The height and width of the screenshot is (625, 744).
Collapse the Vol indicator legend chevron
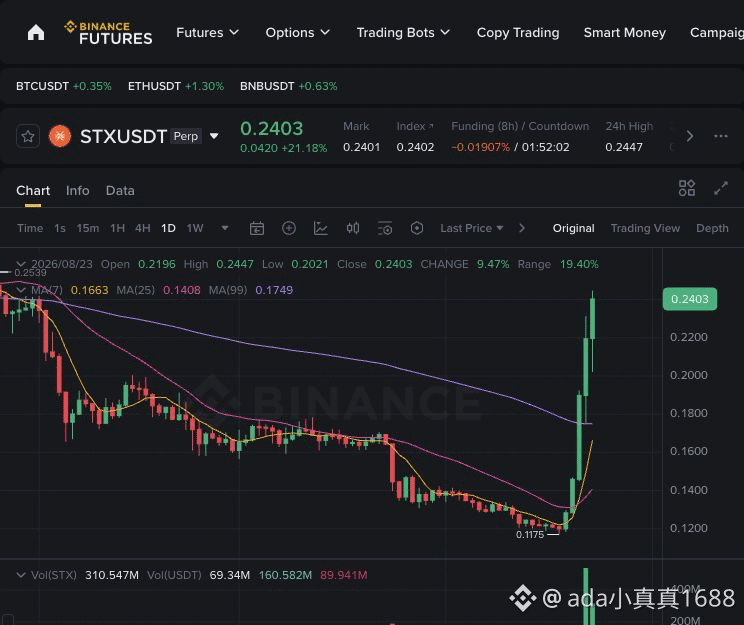(x=21, y=575)
